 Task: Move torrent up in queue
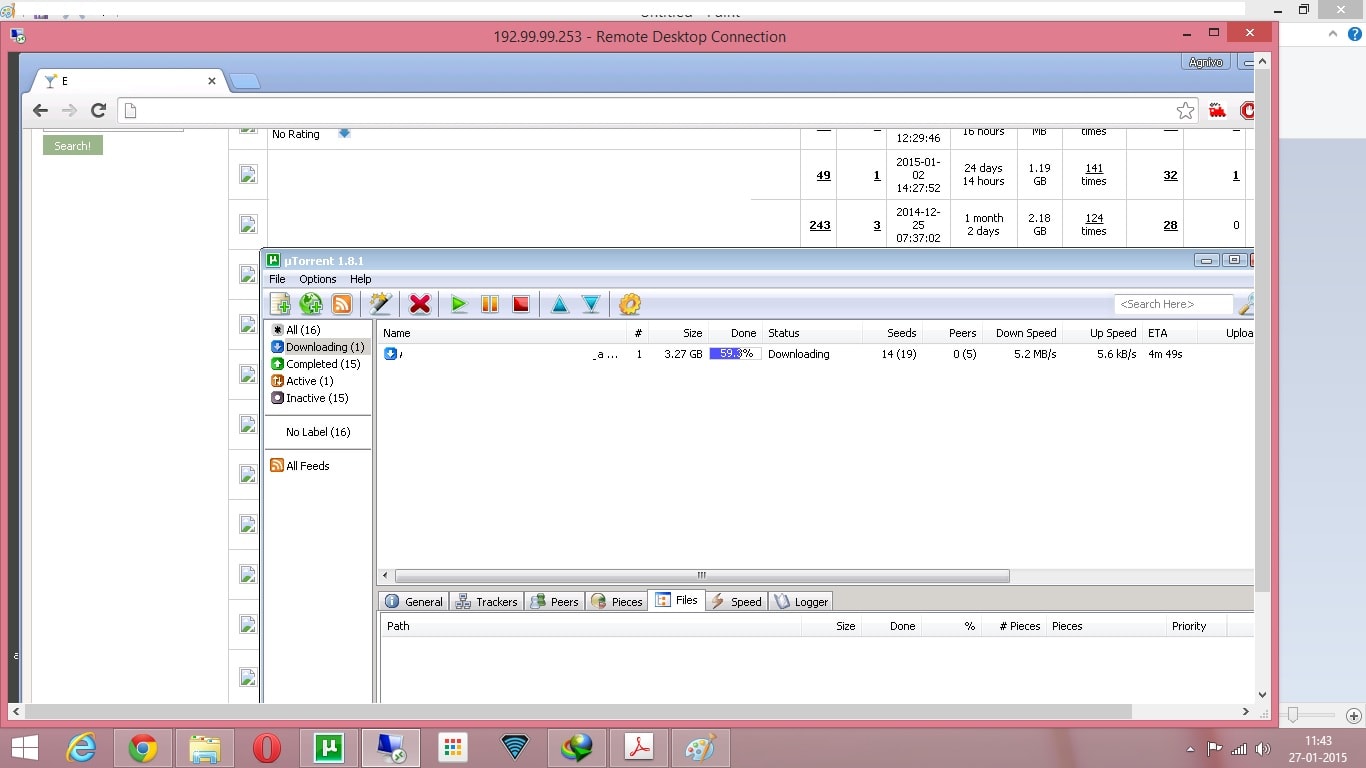pyautogui.click(x=560, y=304)
